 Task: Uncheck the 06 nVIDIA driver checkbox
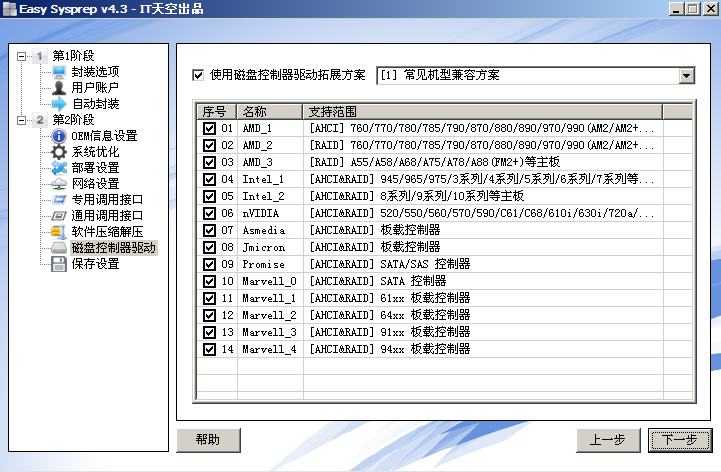click(x=209, y=213)
